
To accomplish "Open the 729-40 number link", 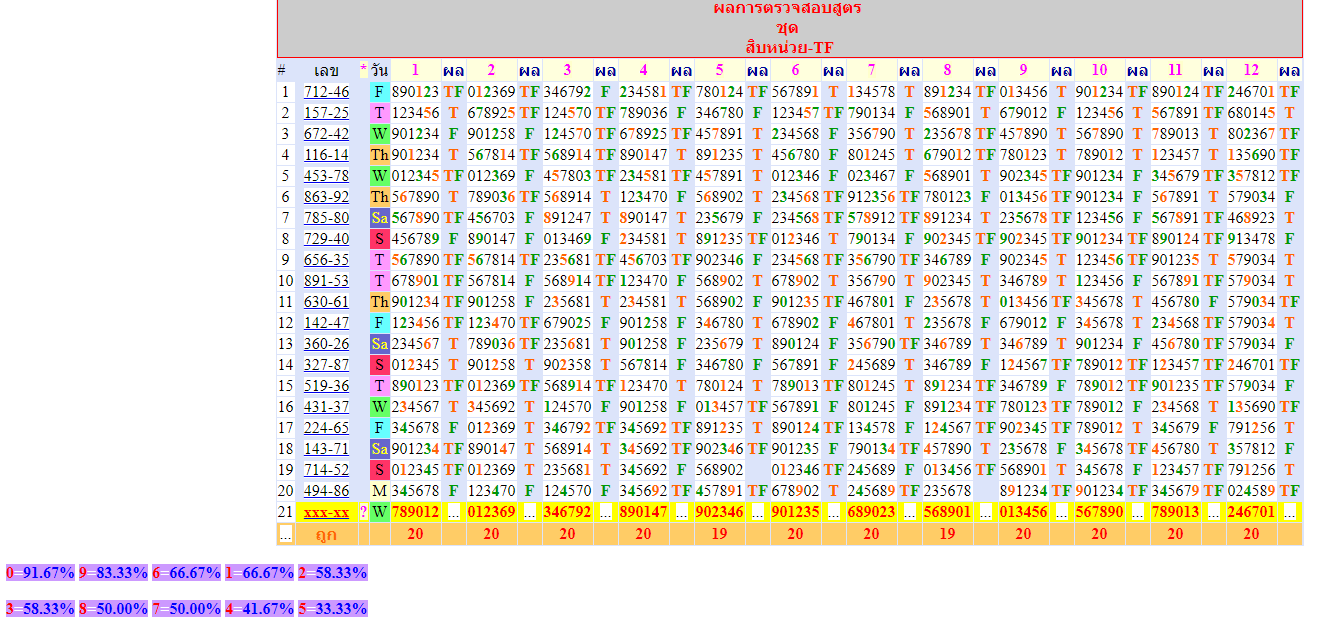I will pyautogui.click(x=327, y=239).
